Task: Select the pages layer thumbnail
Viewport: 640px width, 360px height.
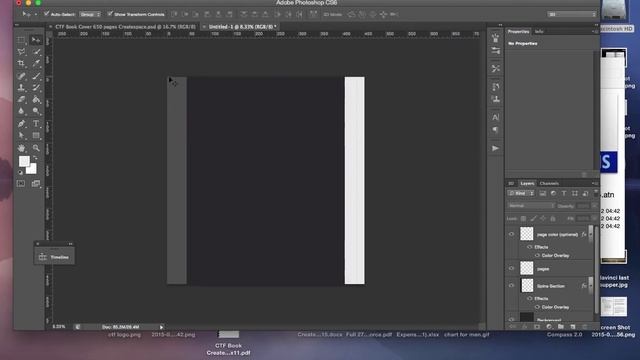Action: (527, 268)
